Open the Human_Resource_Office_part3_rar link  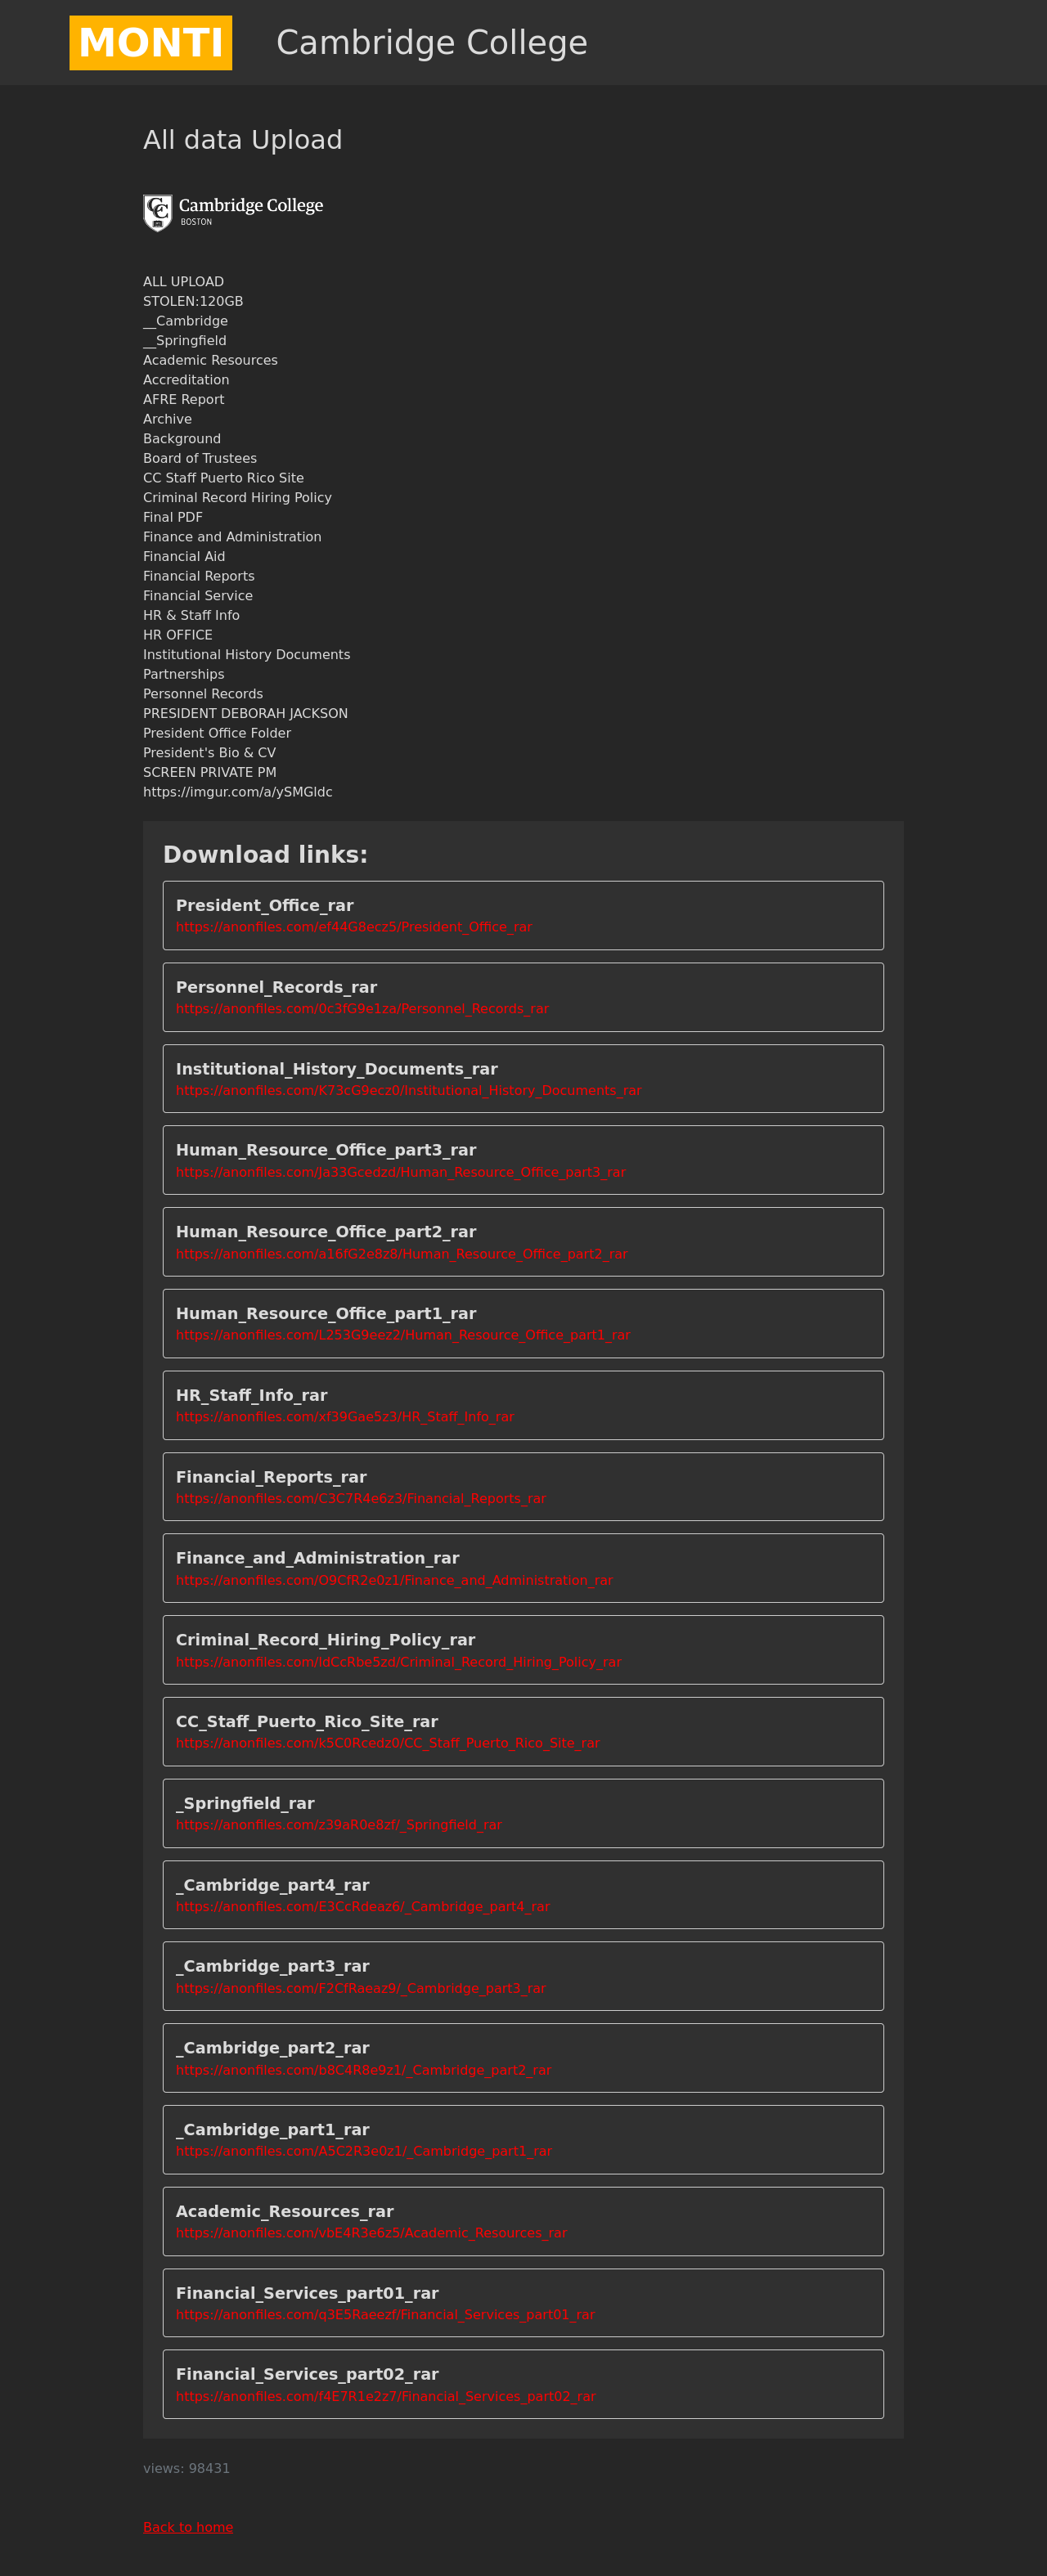point(401,1172)
